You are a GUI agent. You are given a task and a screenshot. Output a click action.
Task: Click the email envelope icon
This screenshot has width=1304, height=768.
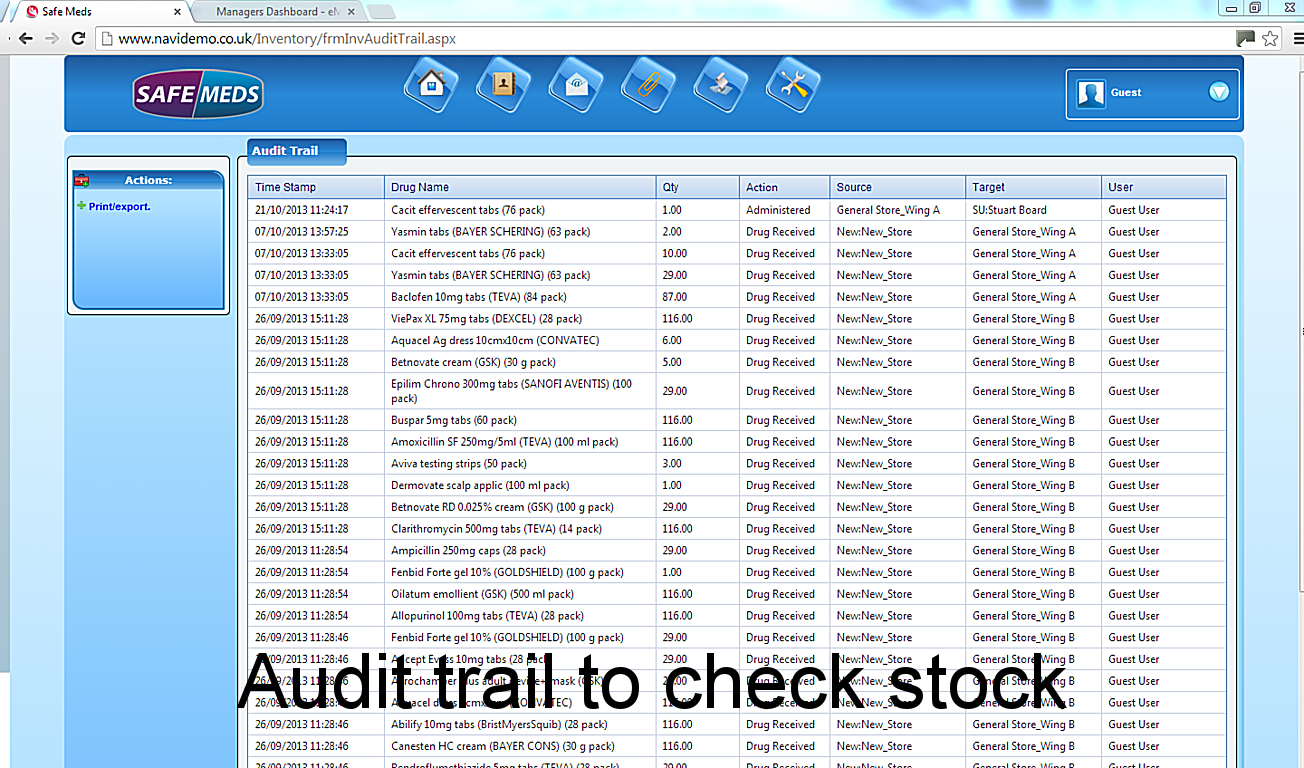(x=575, y=86)
